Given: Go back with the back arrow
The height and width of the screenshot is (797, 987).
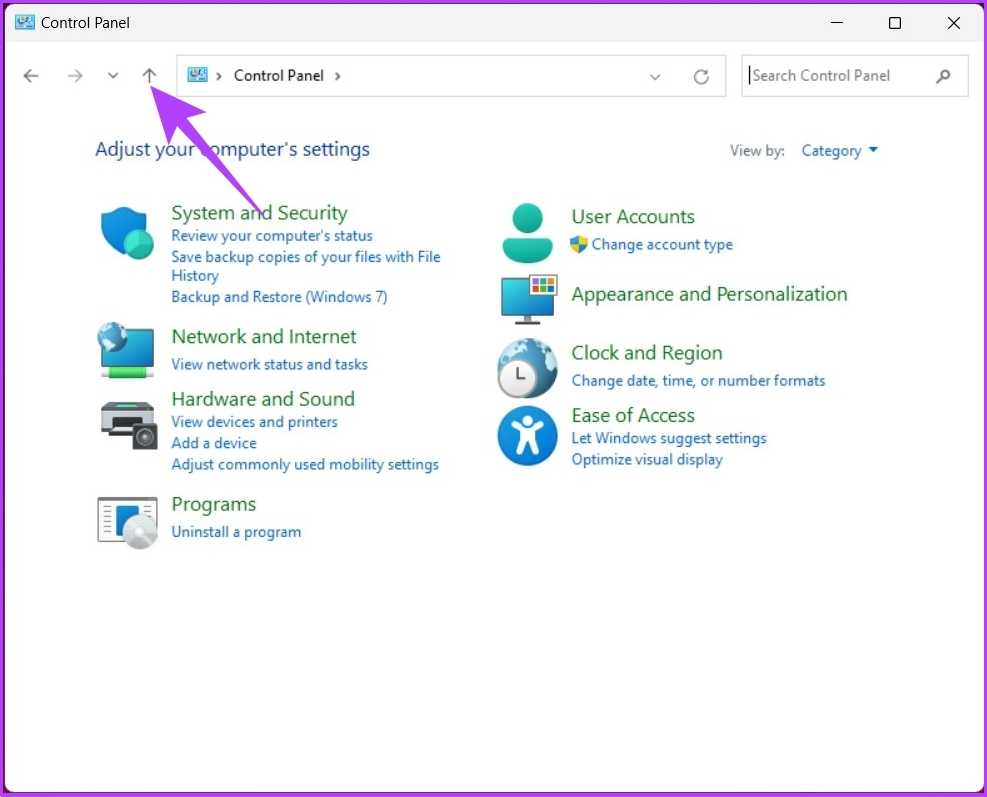Looking at the screenshot, I should pos(31,76).
